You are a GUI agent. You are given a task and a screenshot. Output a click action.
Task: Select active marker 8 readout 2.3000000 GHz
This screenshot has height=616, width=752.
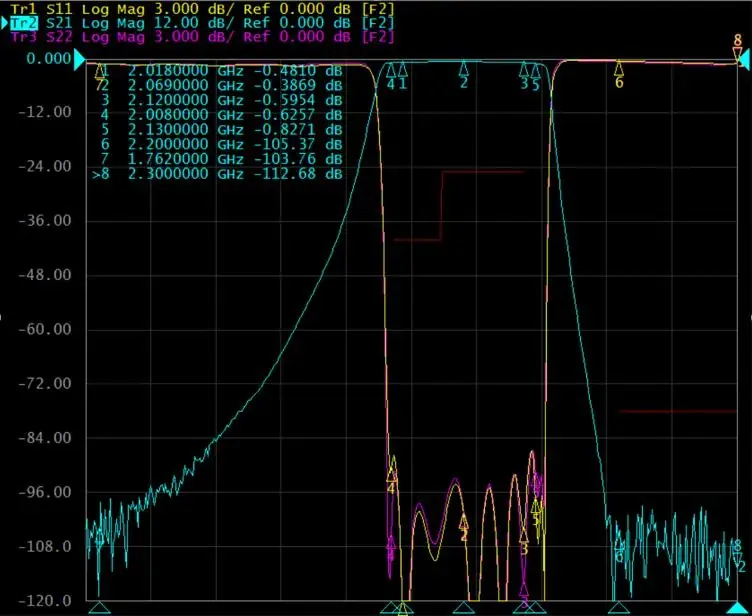point(217,174)
